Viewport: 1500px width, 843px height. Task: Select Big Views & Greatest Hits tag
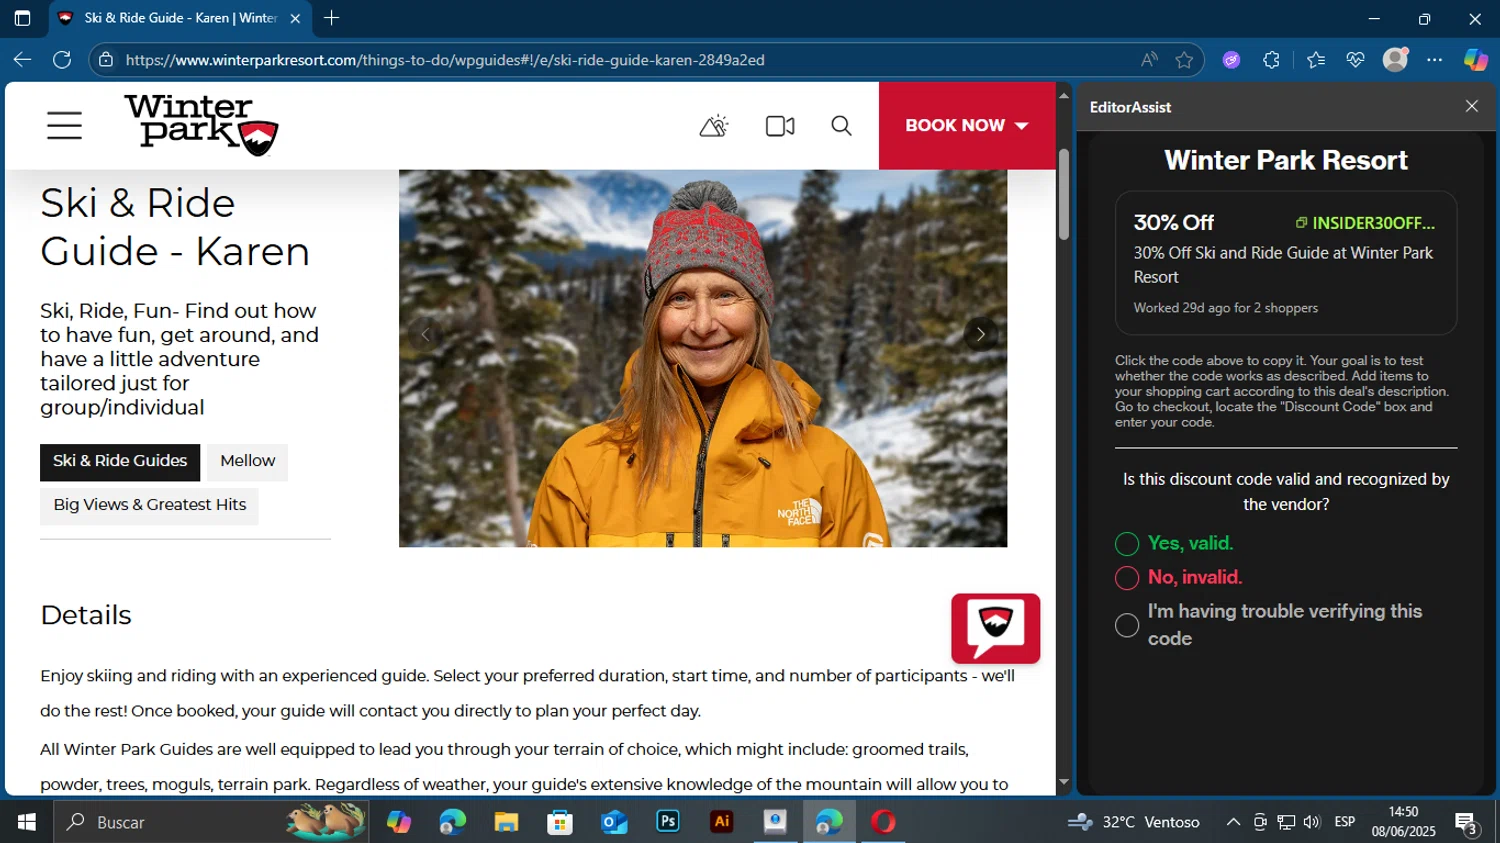tap(149, 505)
